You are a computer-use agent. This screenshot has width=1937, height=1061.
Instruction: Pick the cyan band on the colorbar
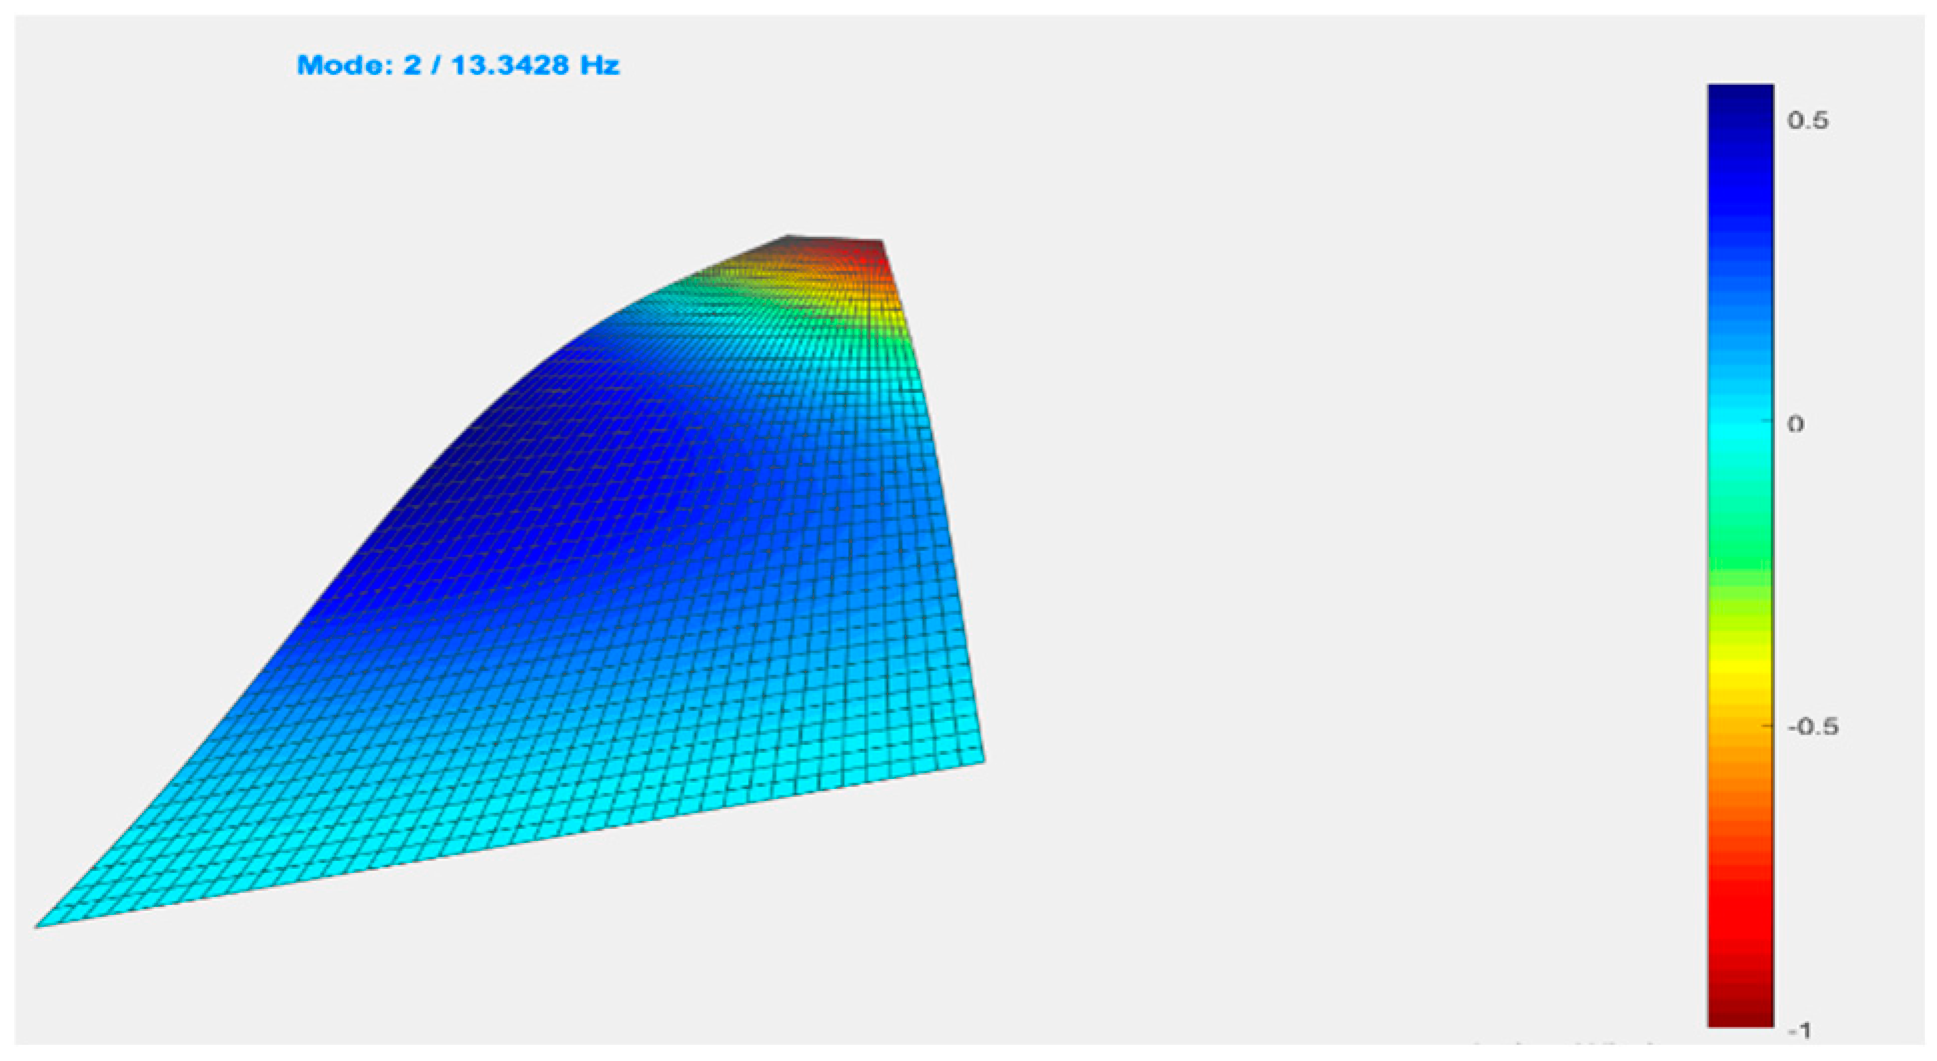1740,430
